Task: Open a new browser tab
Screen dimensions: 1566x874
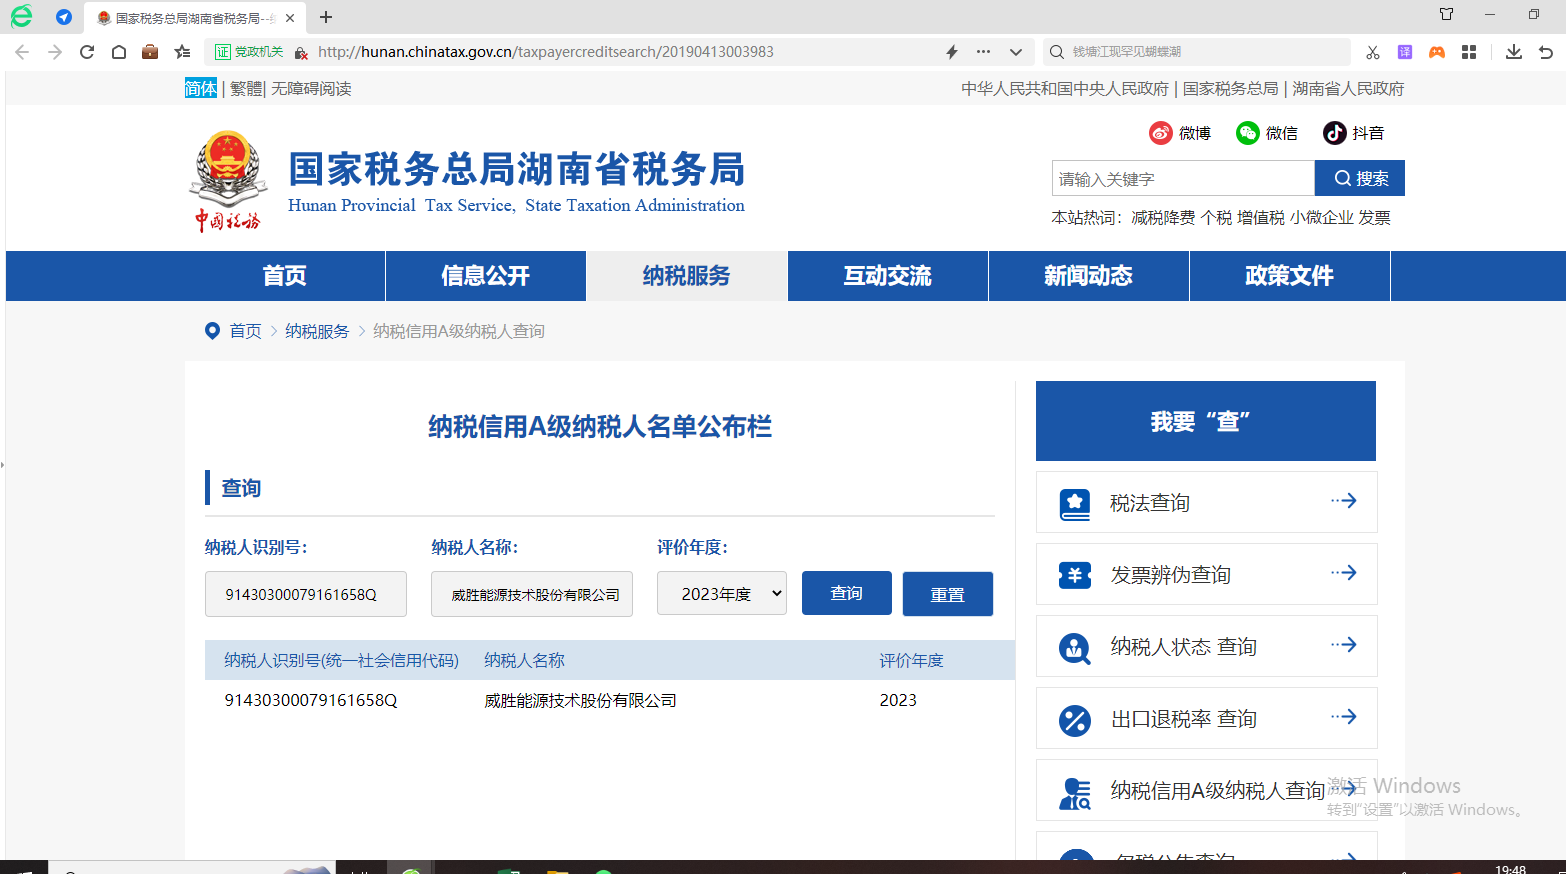Action: [x=326, y=17]
